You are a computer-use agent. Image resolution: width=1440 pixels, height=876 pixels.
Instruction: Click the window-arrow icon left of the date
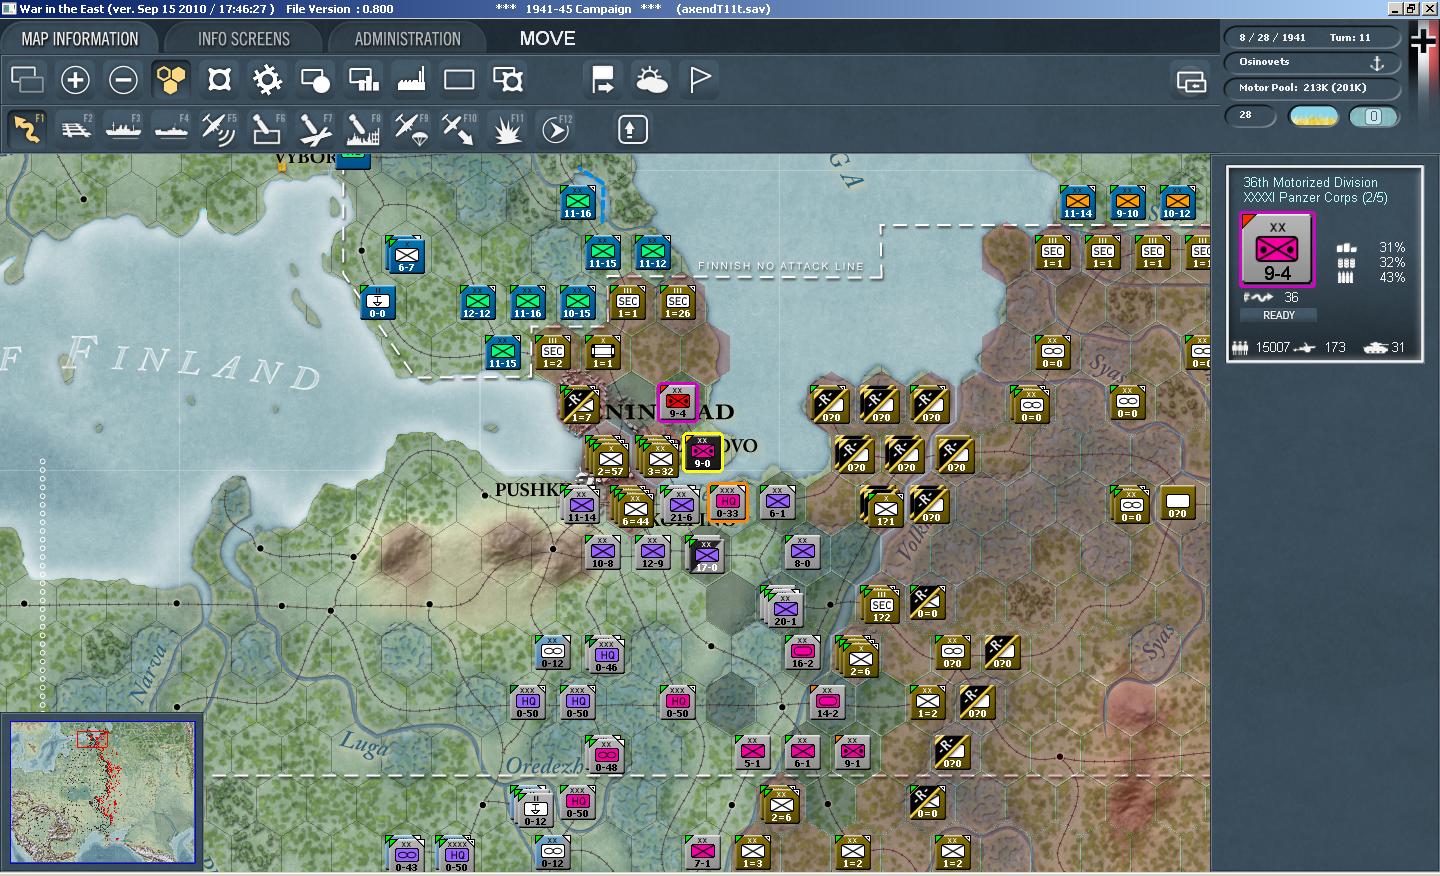pos(1191,81)
